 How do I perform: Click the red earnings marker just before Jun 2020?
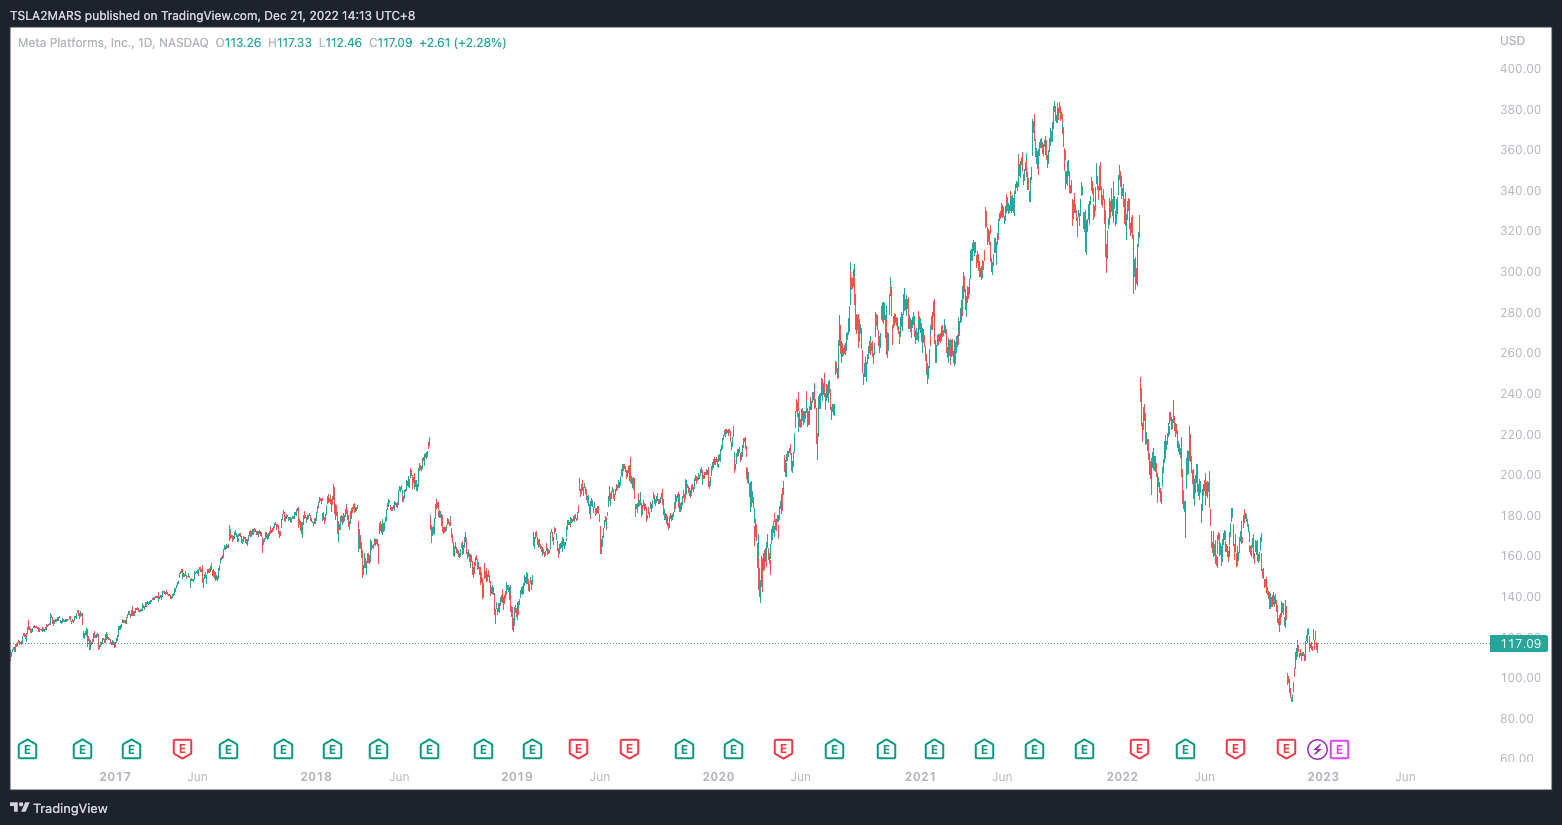pos(783,749)
